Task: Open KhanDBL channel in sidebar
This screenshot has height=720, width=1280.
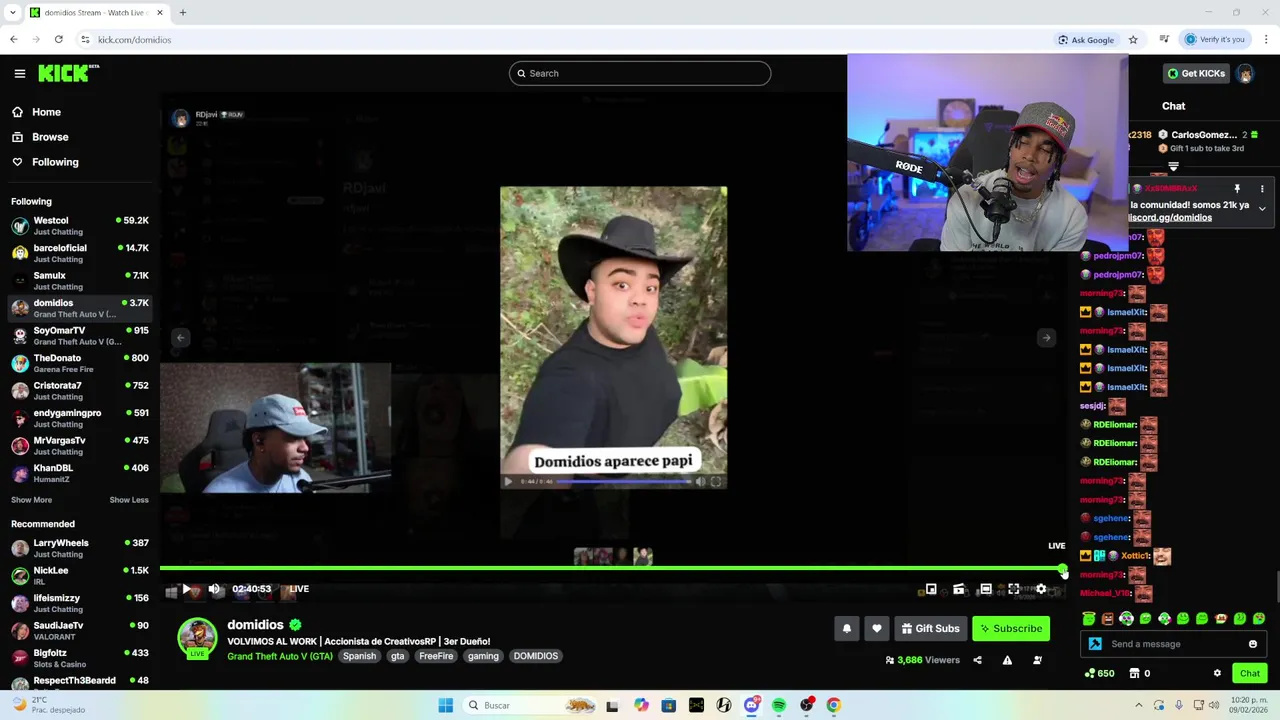Action: point(80,473)
